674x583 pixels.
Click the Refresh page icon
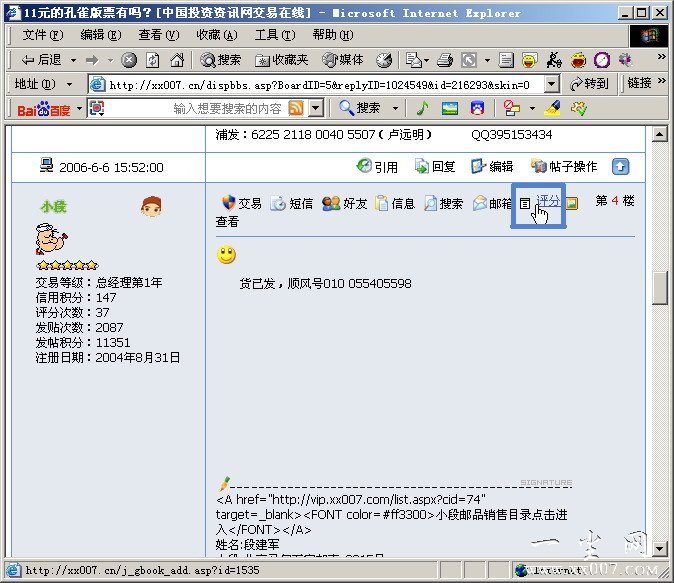(152, 60)
